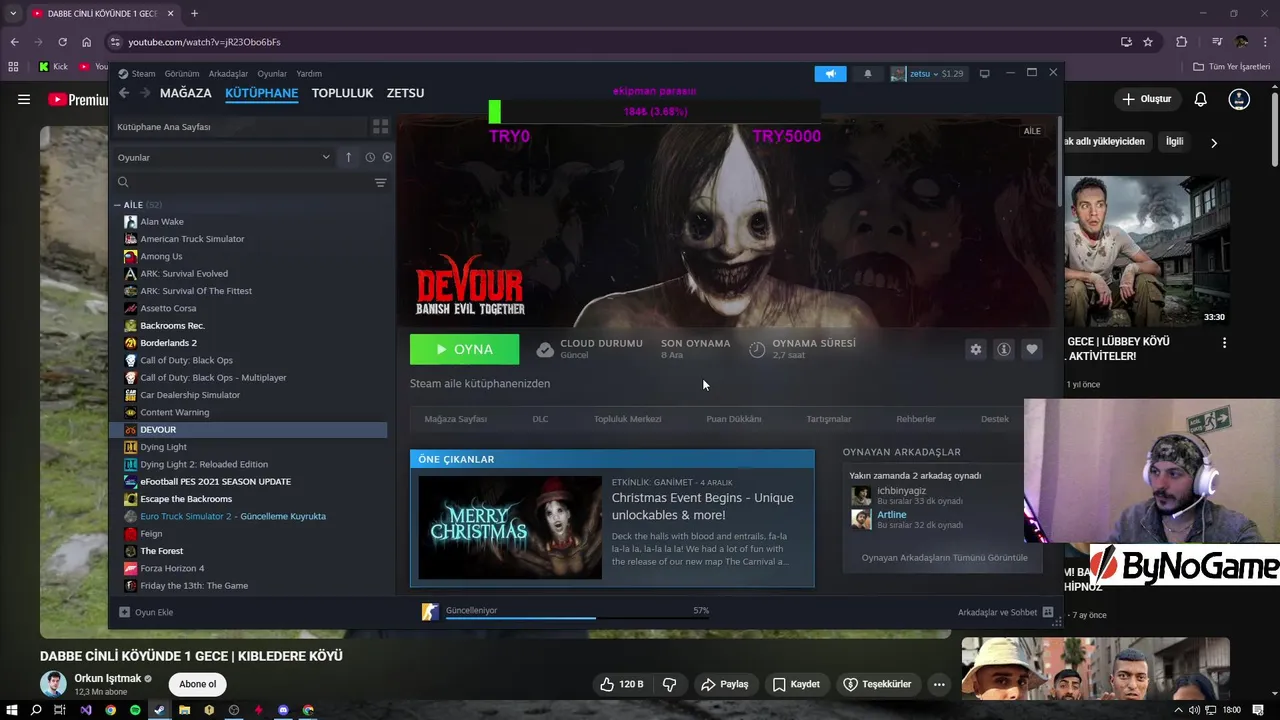The image size is (1280, 720).
Task: Open Merry Christmas event thumbnail
Action: (x=510, y=527)
